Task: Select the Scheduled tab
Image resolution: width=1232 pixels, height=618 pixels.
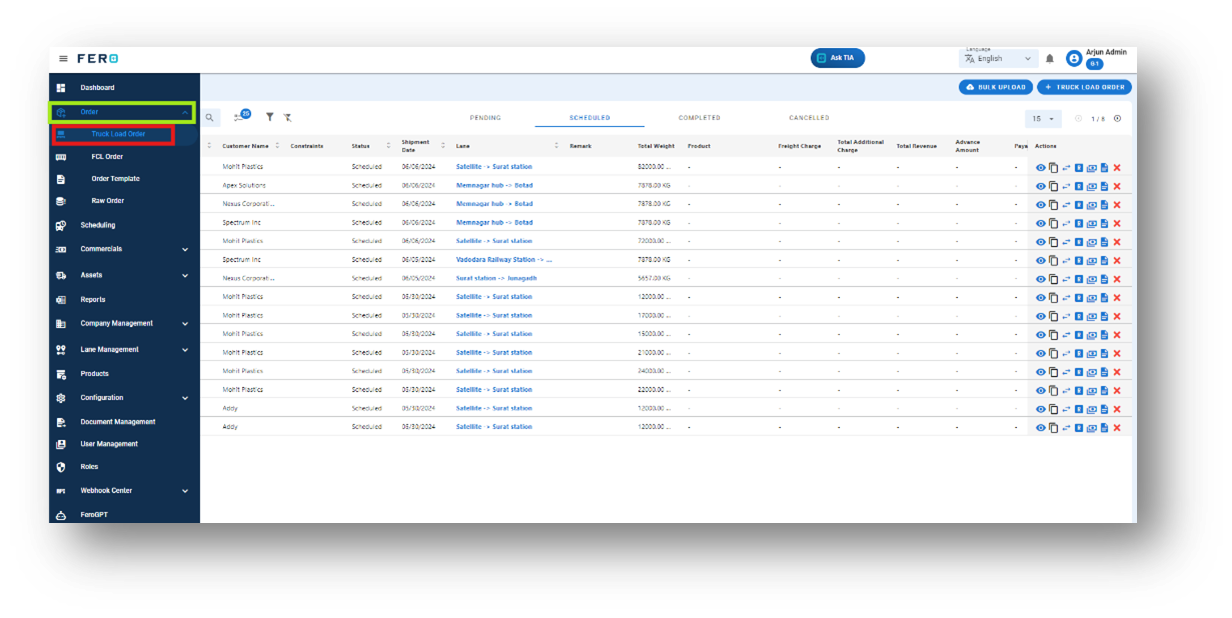Action: click(590, 118)
